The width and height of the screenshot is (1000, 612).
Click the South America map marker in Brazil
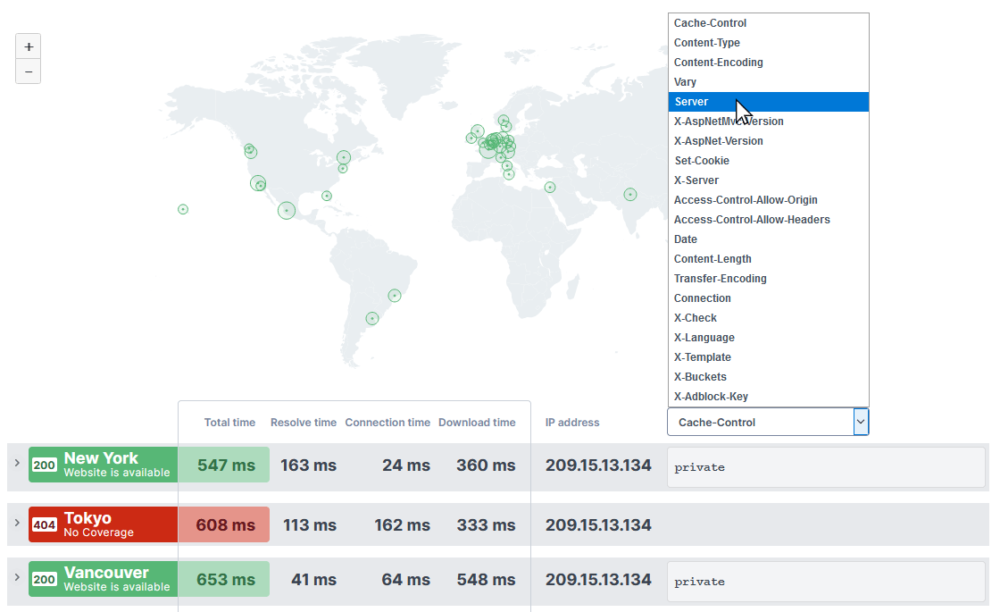point(394,295)
